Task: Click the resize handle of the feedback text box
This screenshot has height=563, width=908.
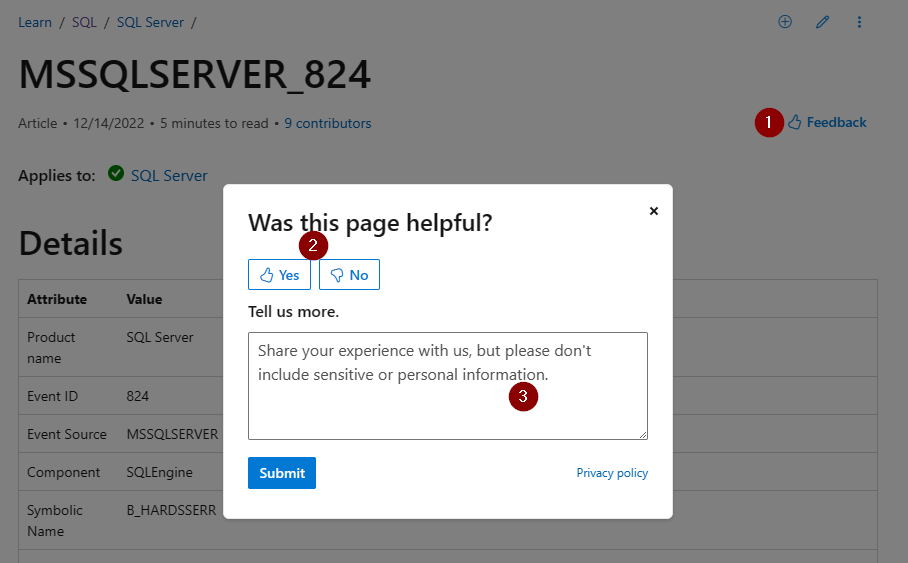Action: tap(643, 434)
